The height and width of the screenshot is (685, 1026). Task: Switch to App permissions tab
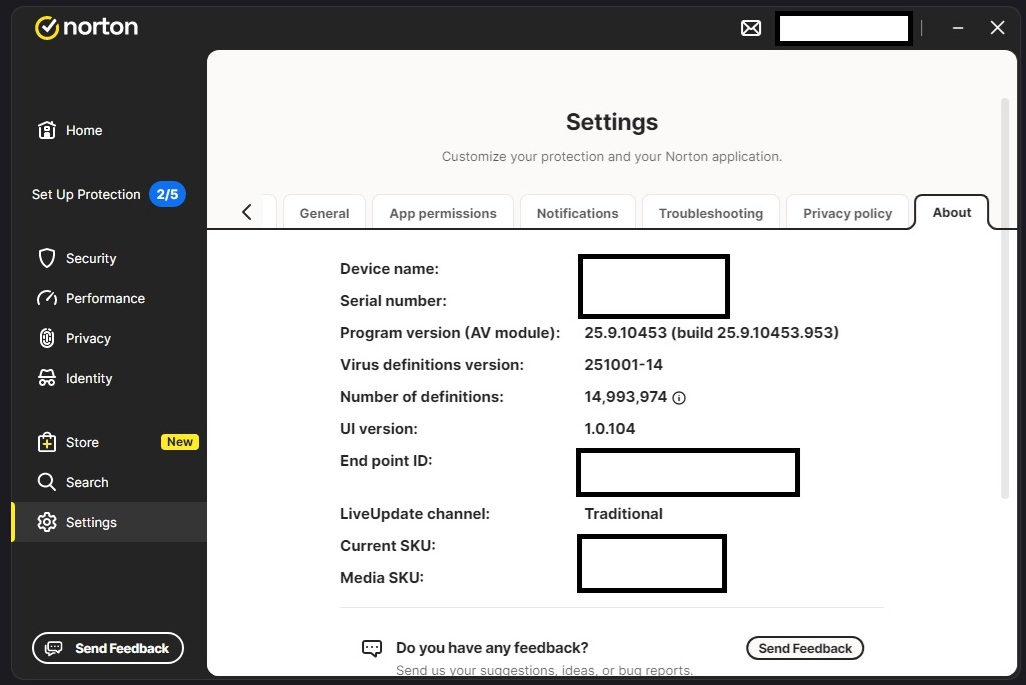pos(442,213)
